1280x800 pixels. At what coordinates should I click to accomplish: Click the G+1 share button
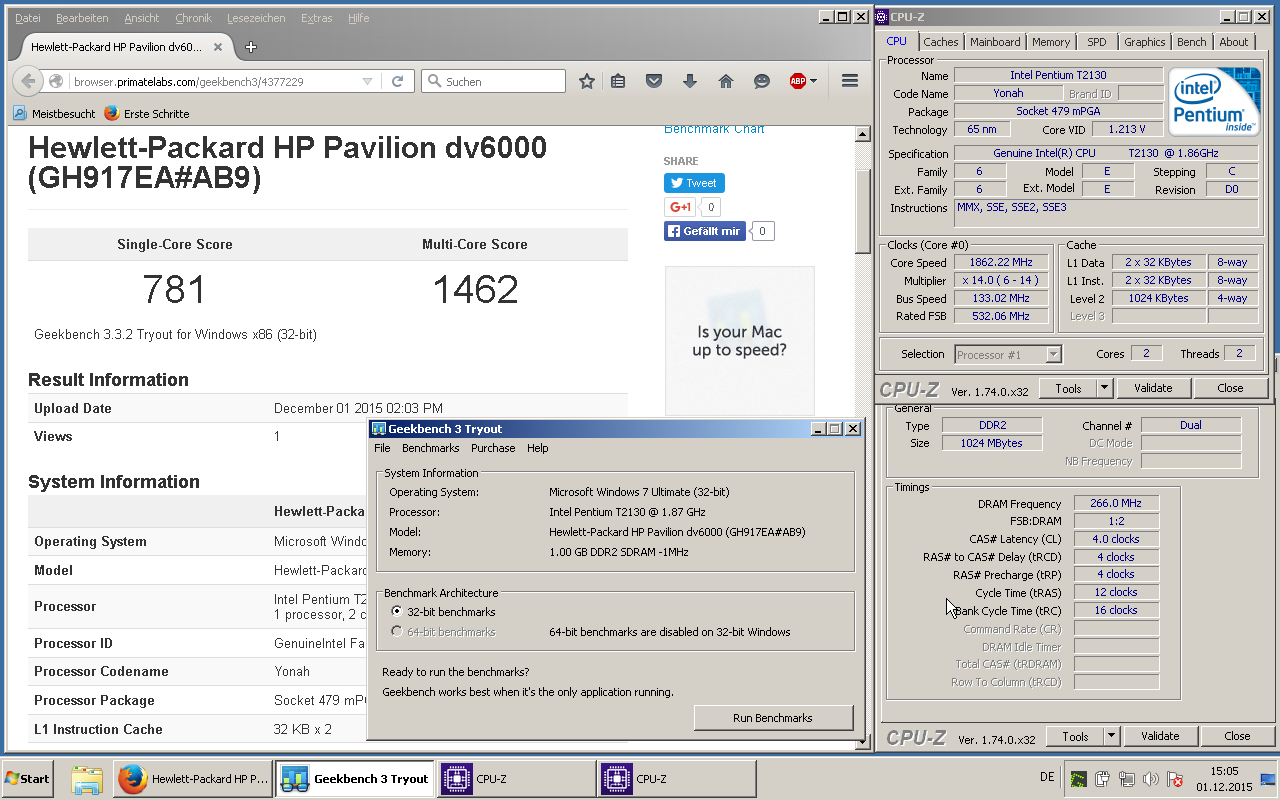tap(680, 207)
